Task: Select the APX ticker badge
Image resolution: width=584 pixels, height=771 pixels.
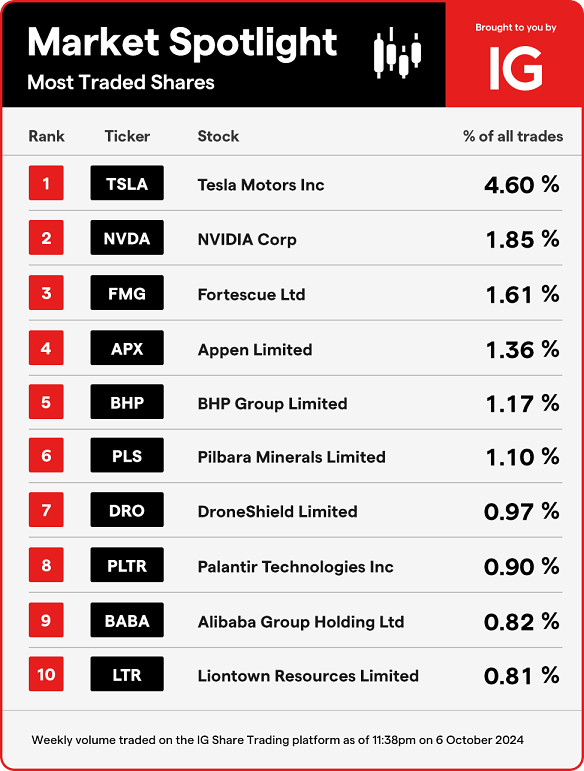Action: click(127, 348)
